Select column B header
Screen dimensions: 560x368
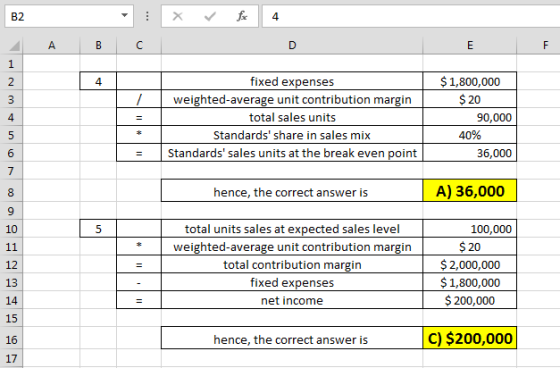coord(98,45)
